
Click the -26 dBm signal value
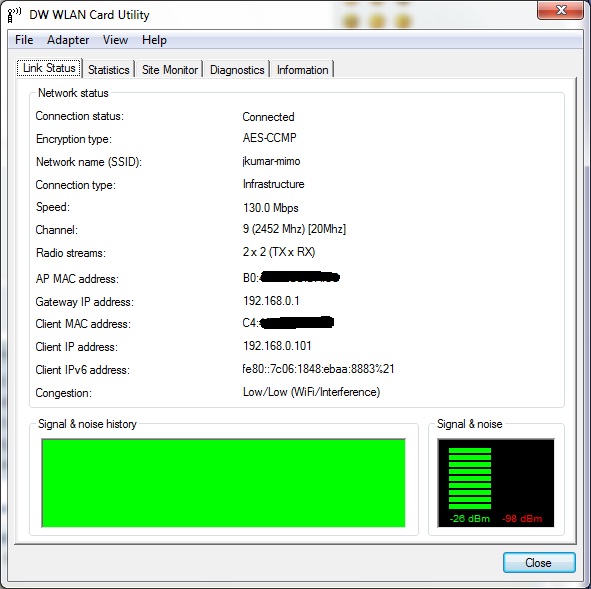tap(470, 519)
